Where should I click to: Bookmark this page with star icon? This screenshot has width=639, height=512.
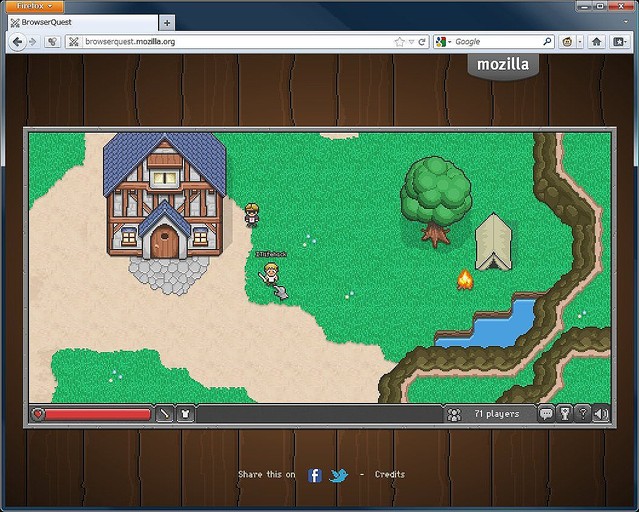click(400, 42)
